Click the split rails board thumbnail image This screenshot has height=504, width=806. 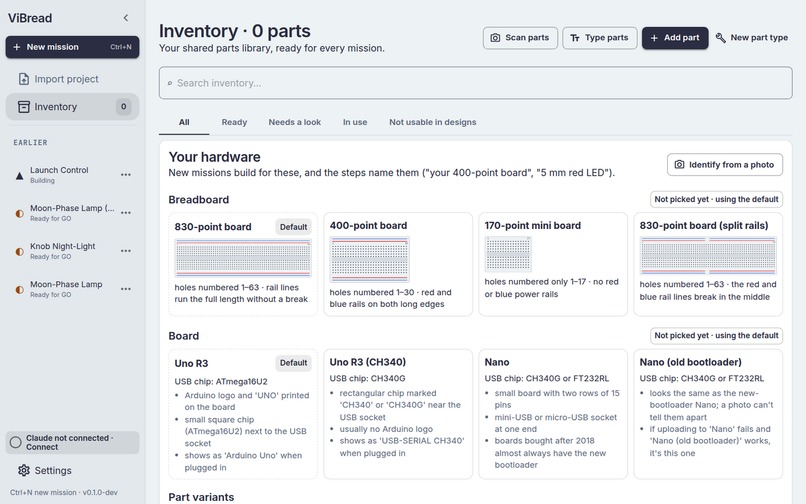708,256
